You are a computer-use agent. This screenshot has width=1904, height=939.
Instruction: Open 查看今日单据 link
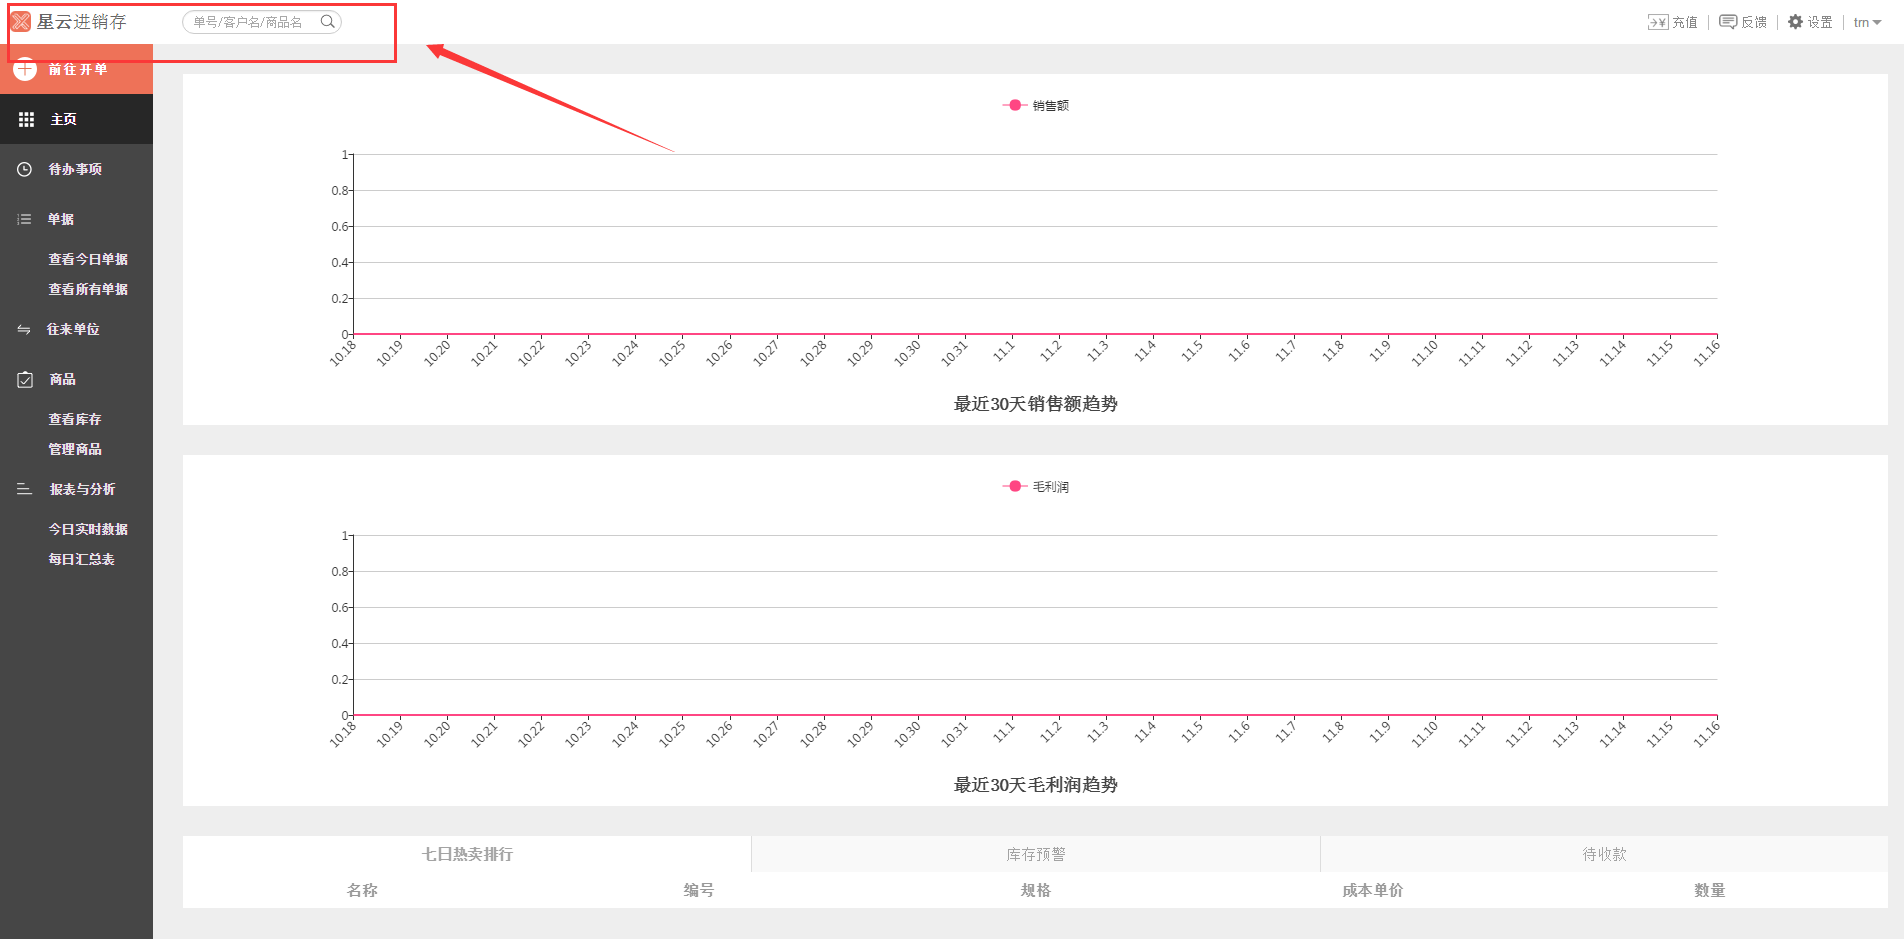(x=88, y=259)
